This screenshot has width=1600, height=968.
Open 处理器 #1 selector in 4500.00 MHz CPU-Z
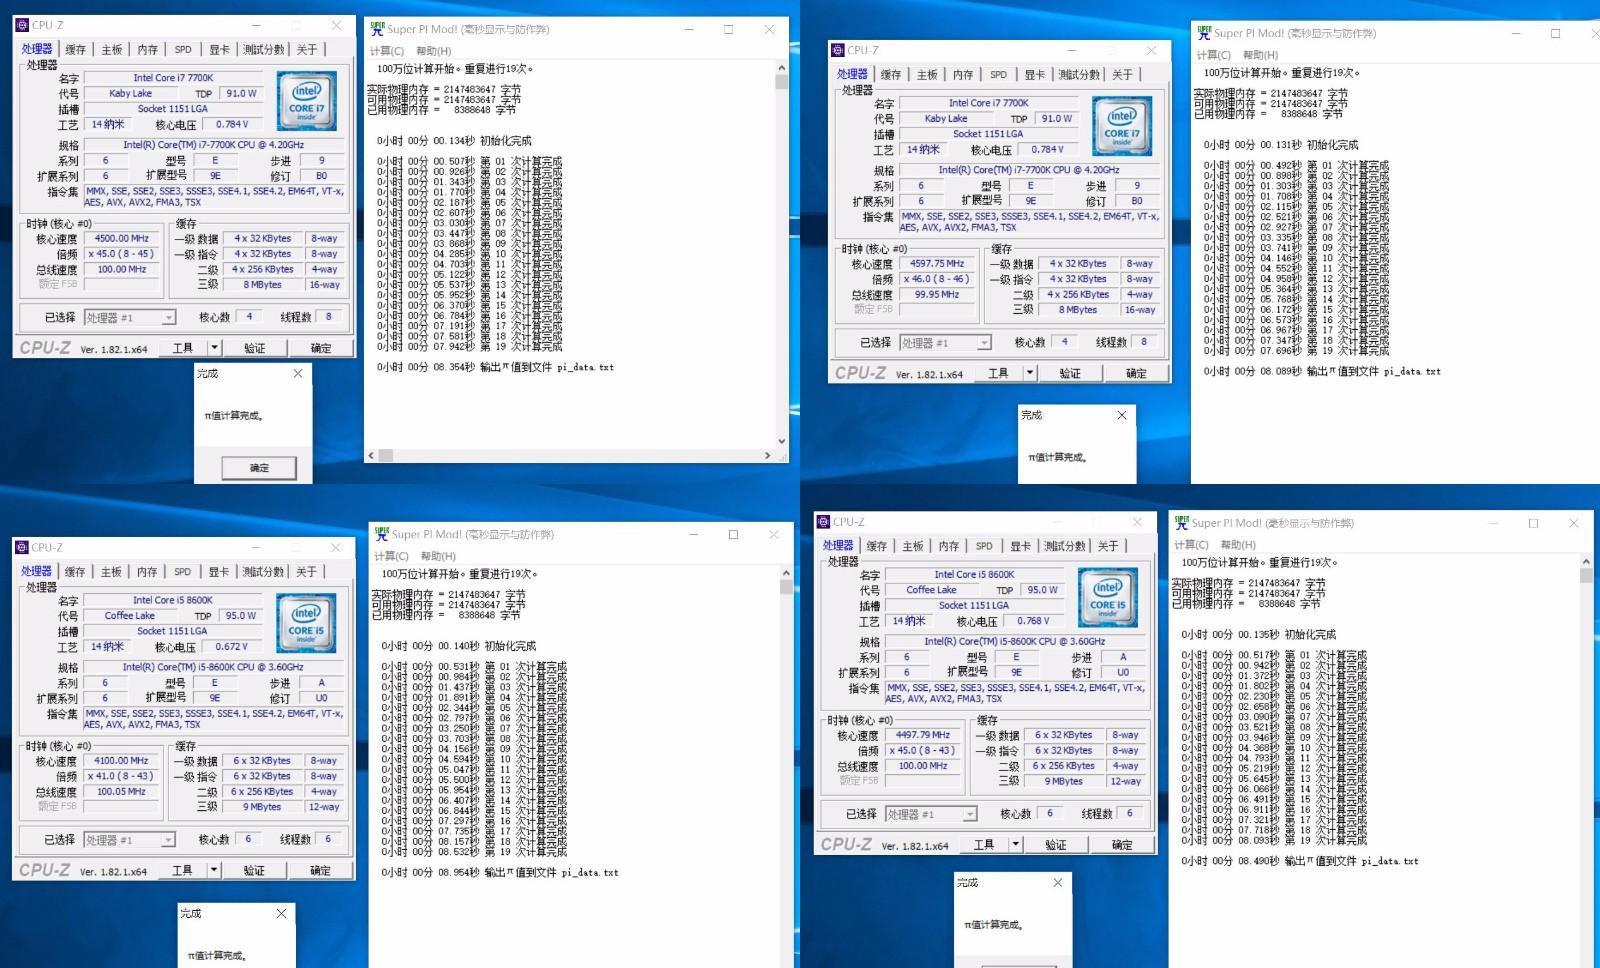click(x=130, y=318)
